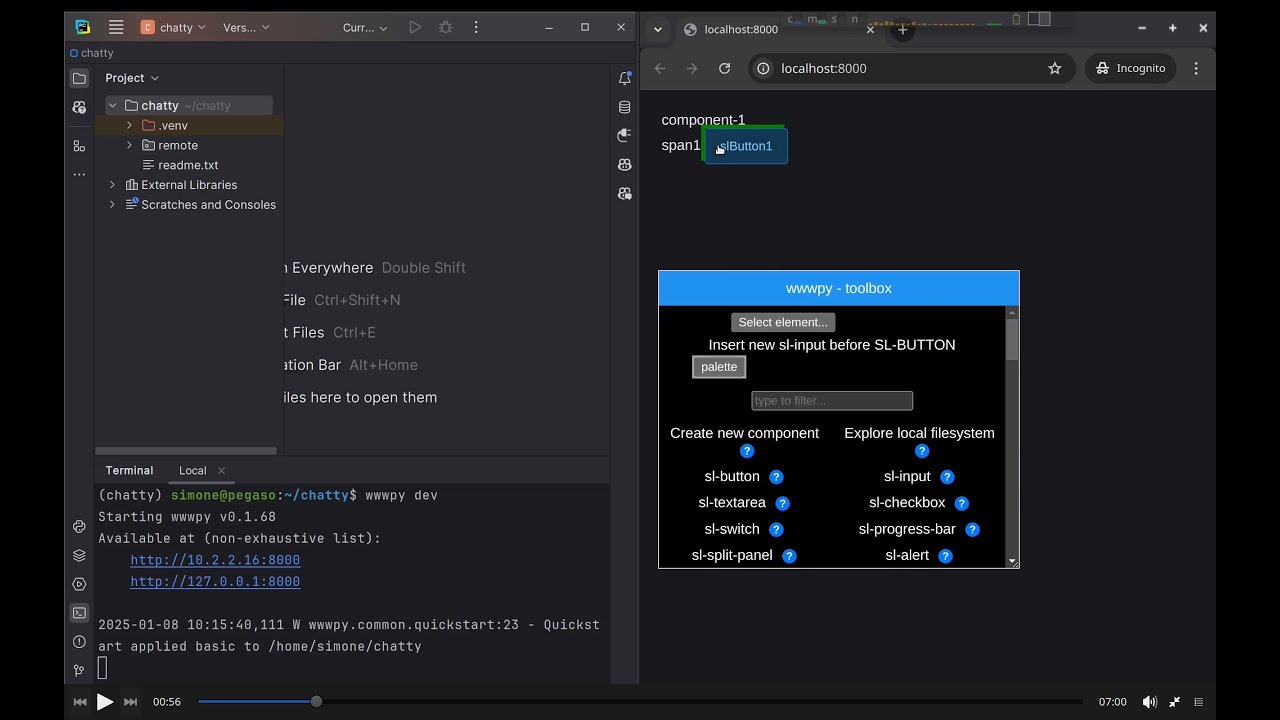The height and width of the screenshot is (720, 1280).
Task: Open the chatty project dropdown in the title bar
Action: 174,28
